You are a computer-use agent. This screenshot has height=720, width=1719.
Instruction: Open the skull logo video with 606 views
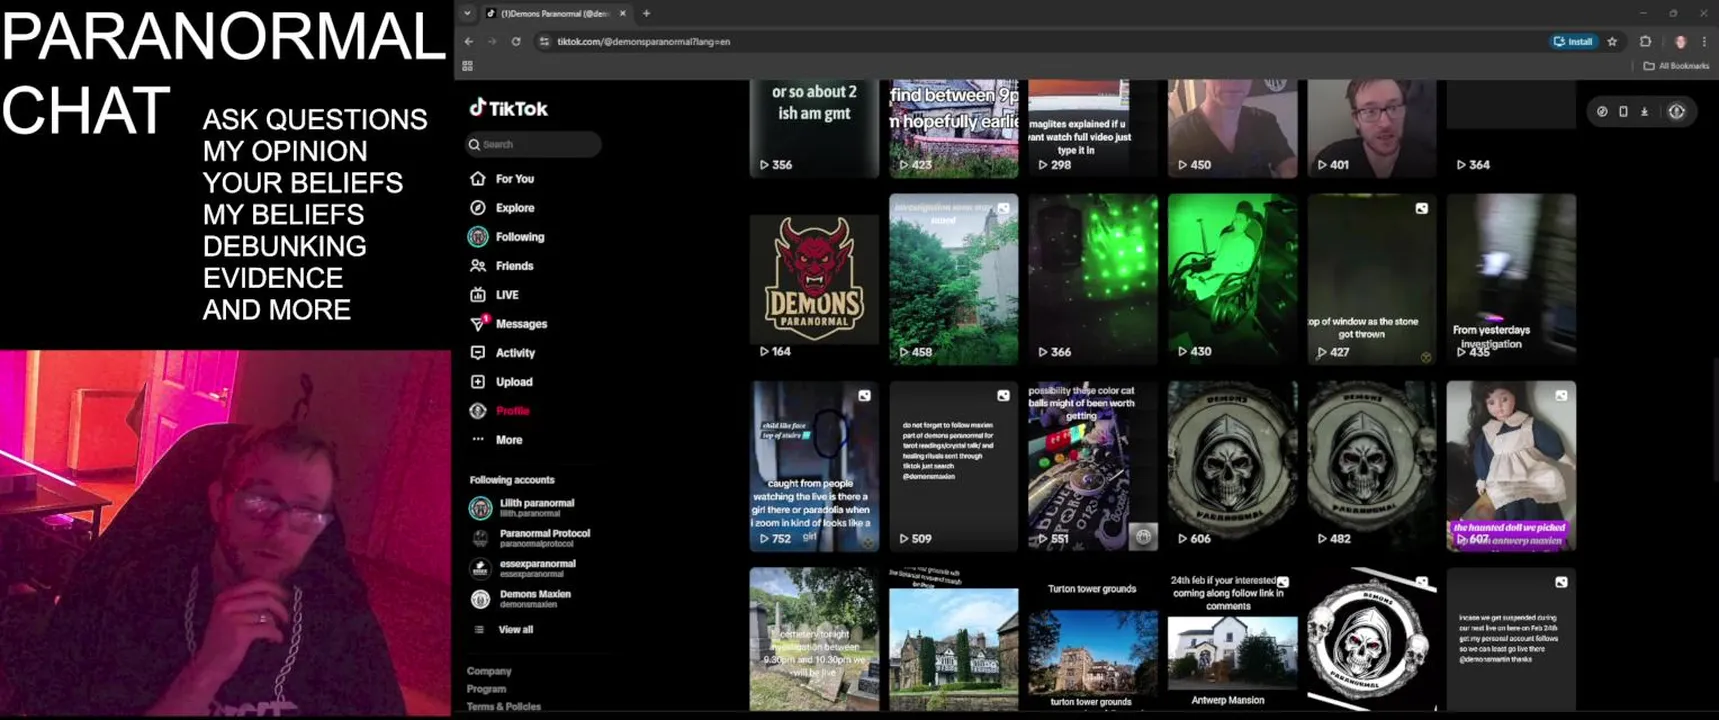click(1233, 466)
